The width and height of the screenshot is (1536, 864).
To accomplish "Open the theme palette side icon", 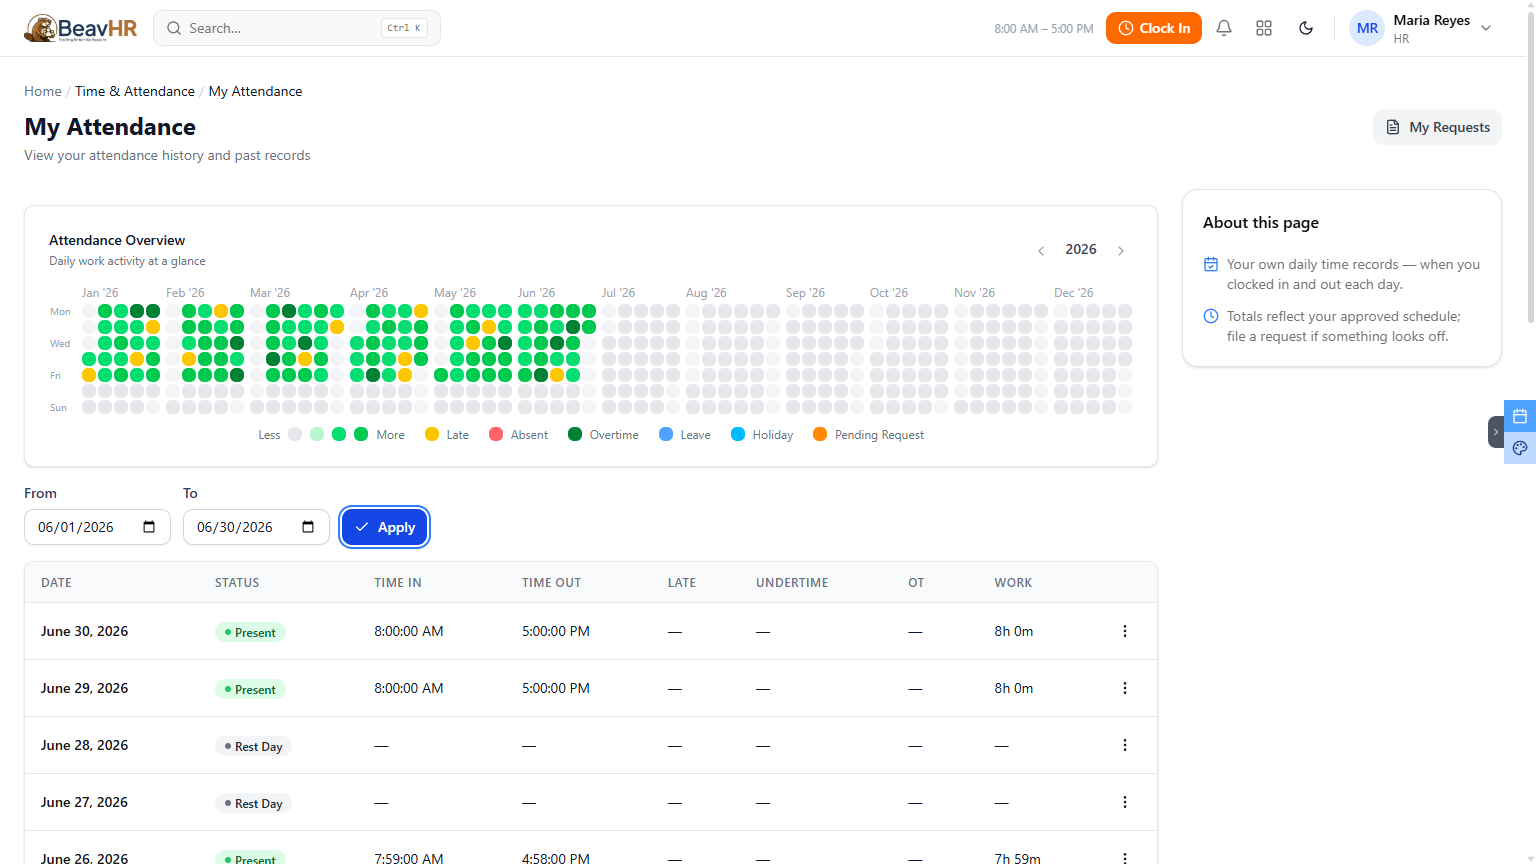I will click(x=1520, y=448).
